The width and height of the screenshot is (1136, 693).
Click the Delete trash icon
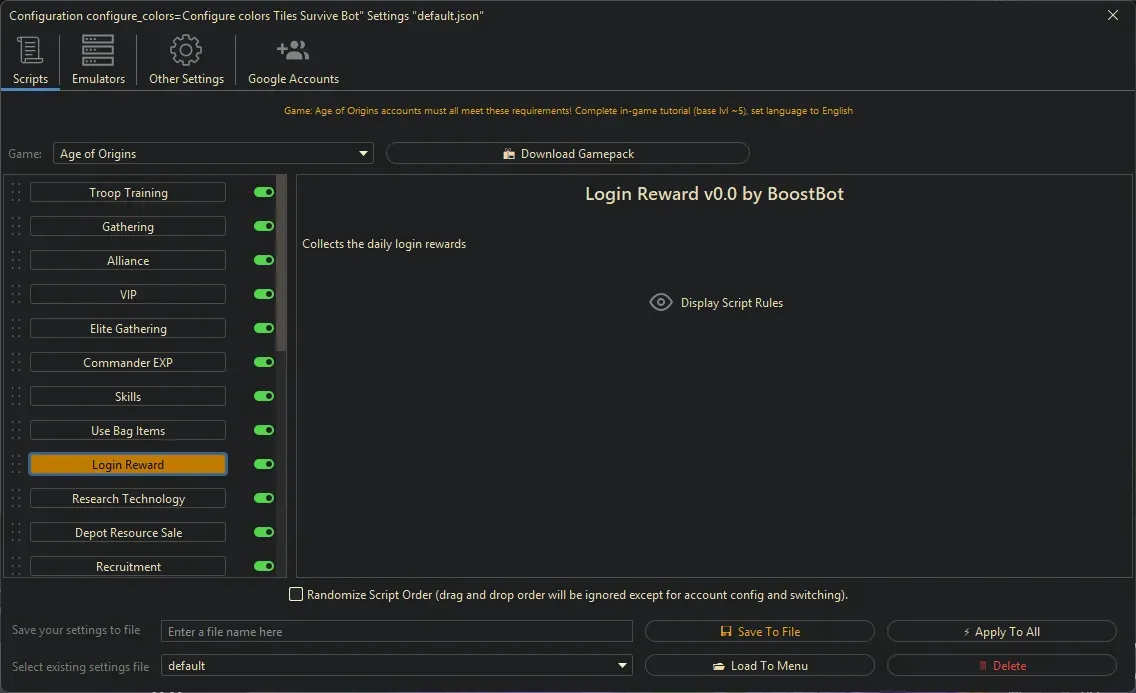983,665
